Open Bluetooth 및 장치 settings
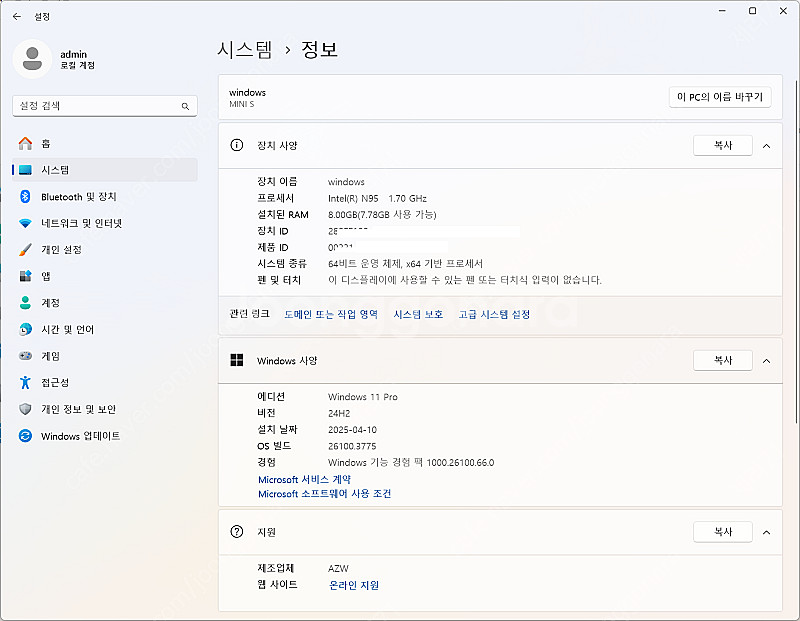800x621 pixels. pos(105,196)
